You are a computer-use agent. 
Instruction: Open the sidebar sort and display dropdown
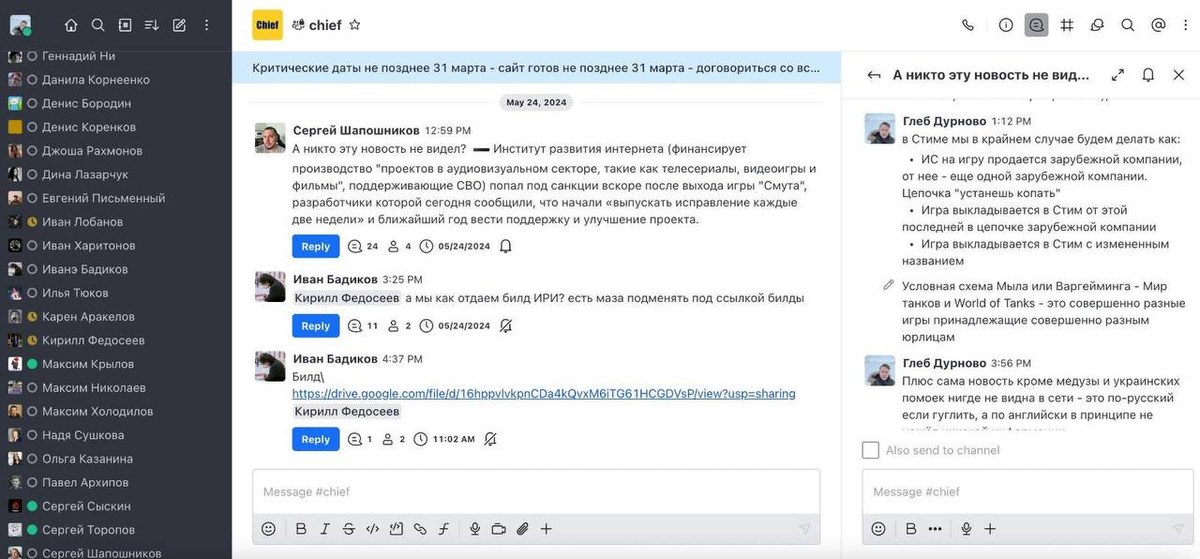pos(152,25)
